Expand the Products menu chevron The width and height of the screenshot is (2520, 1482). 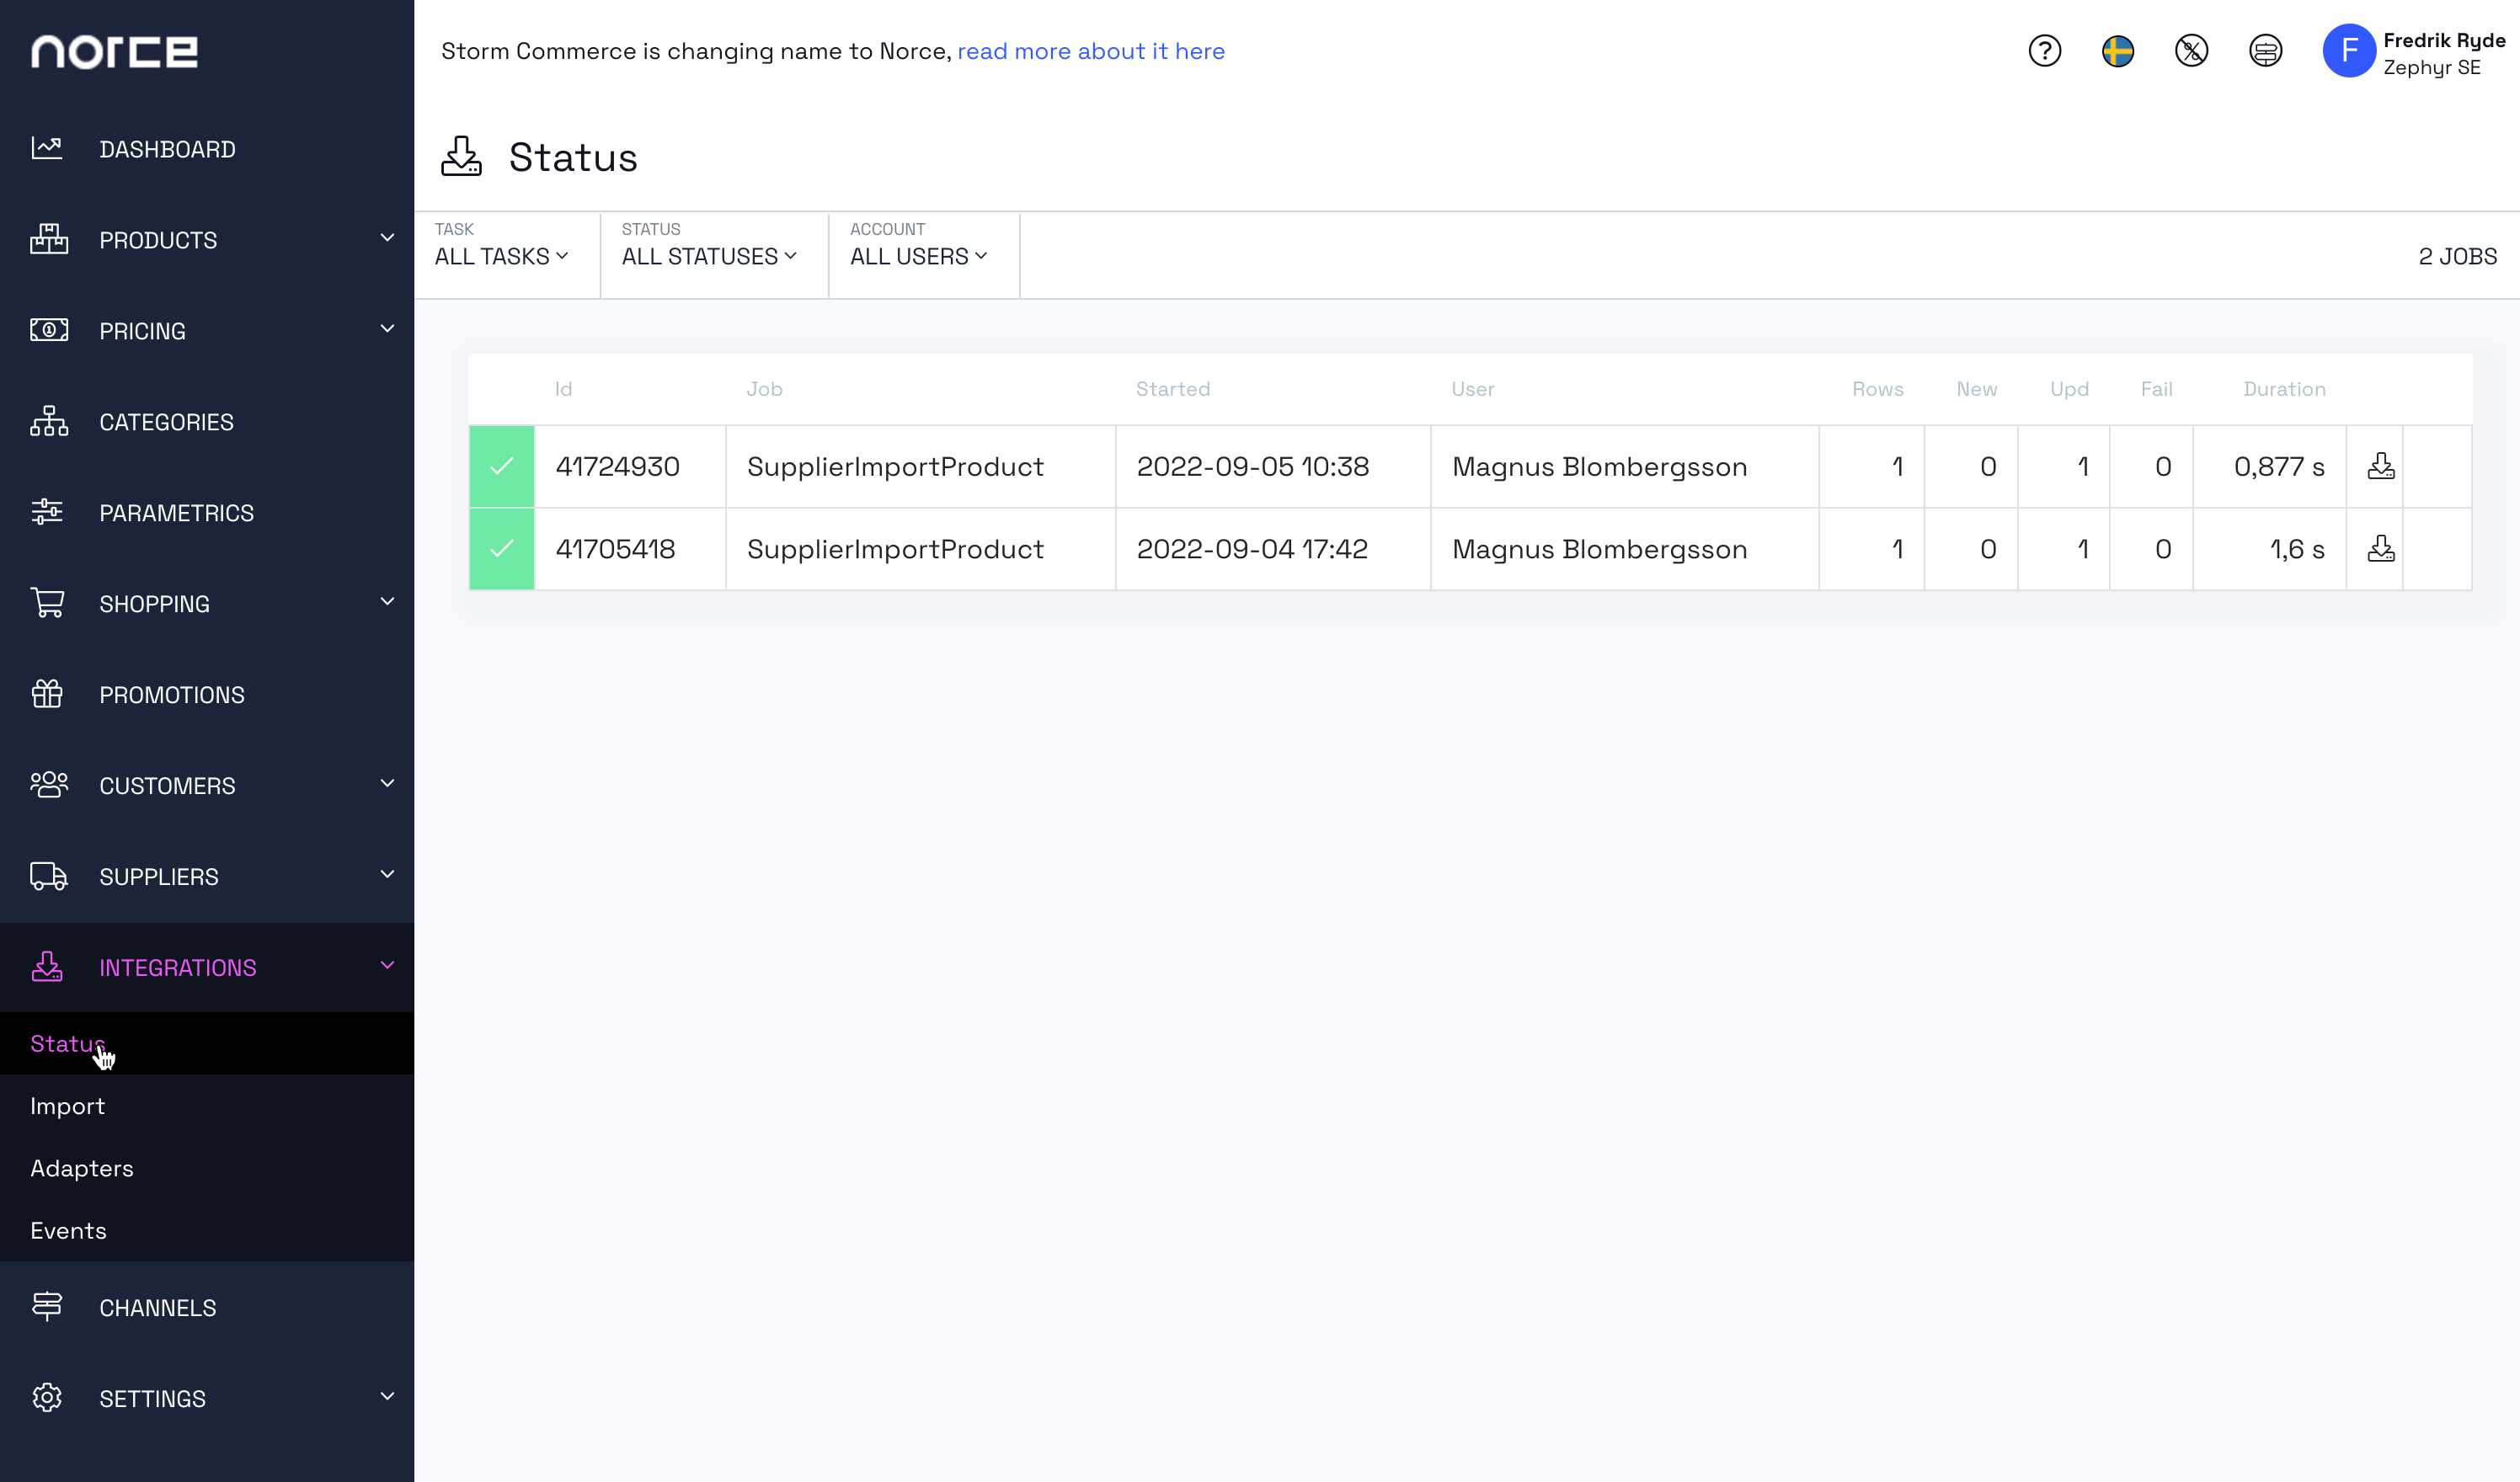(387, 238)
